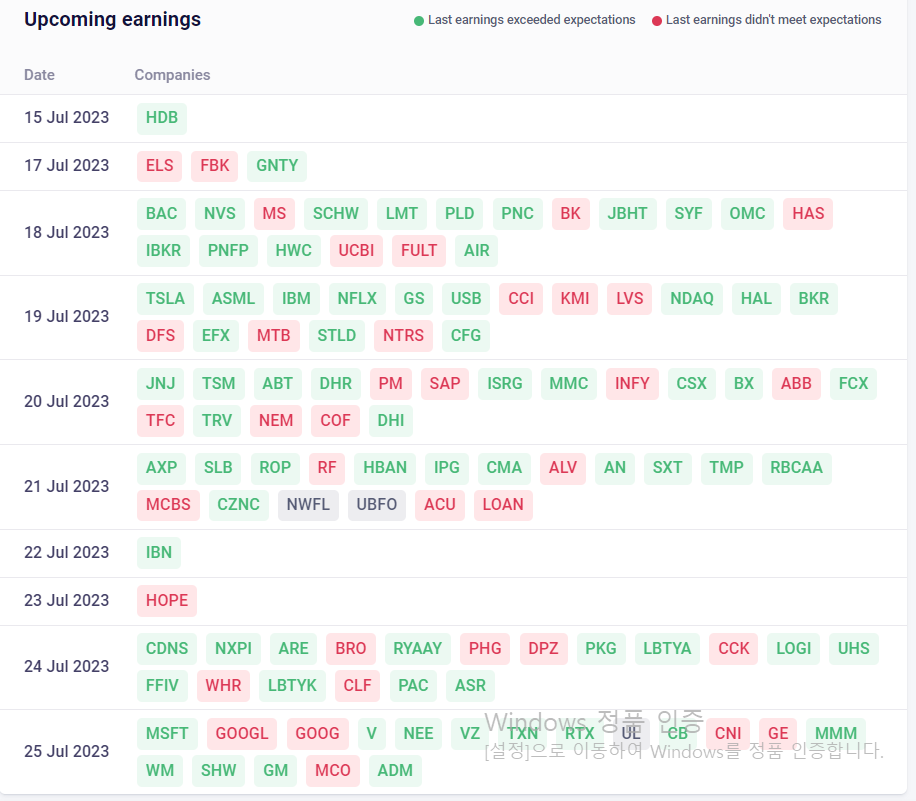
Task: Click the FULT ticker
Action: 419,251
